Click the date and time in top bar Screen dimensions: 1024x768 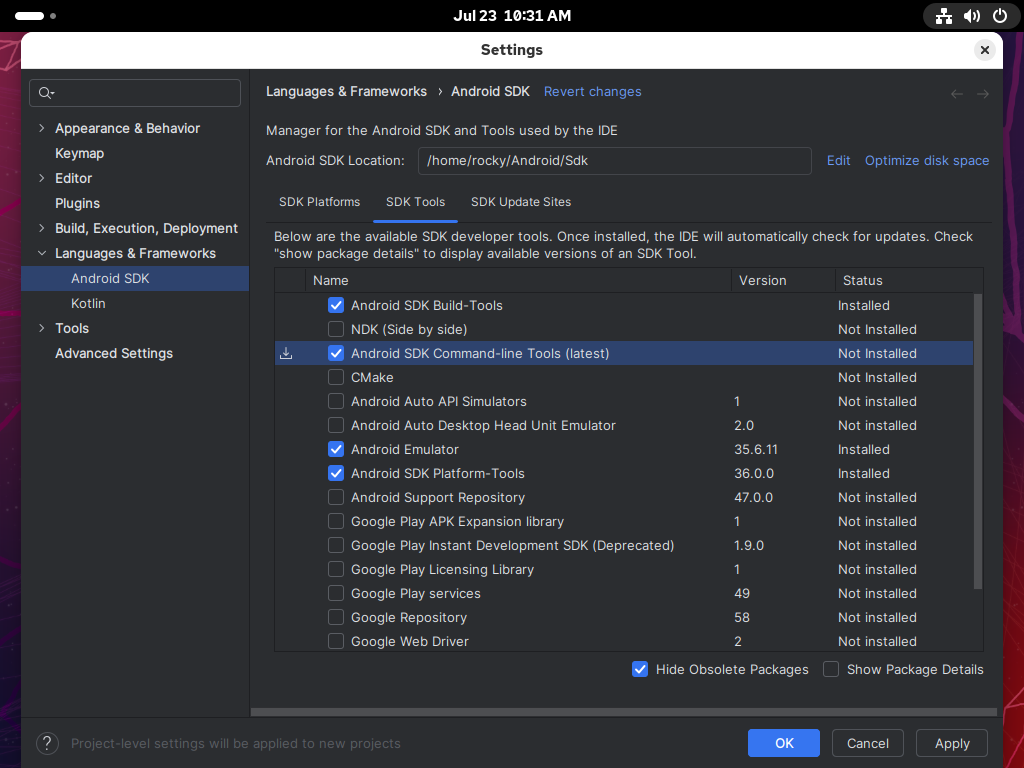point(512,16)
